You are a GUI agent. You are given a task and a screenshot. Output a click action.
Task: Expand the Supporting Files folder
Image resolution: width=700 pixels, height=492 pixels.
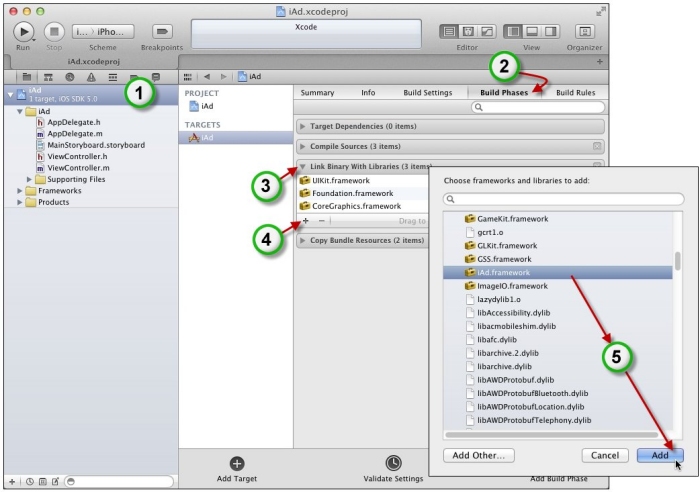click(29, 179)
